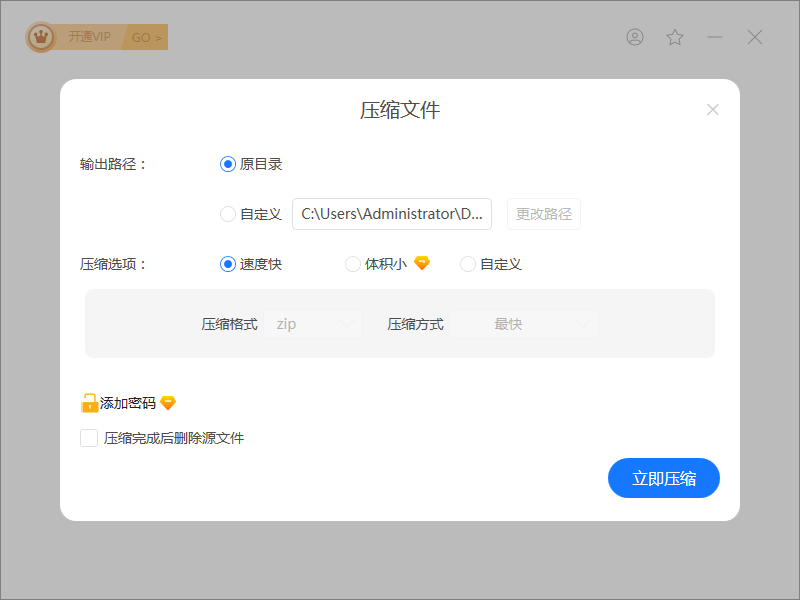Click the 立即压缩 button
This screenshot has height=600, width=800.
(x=664, y=478)
